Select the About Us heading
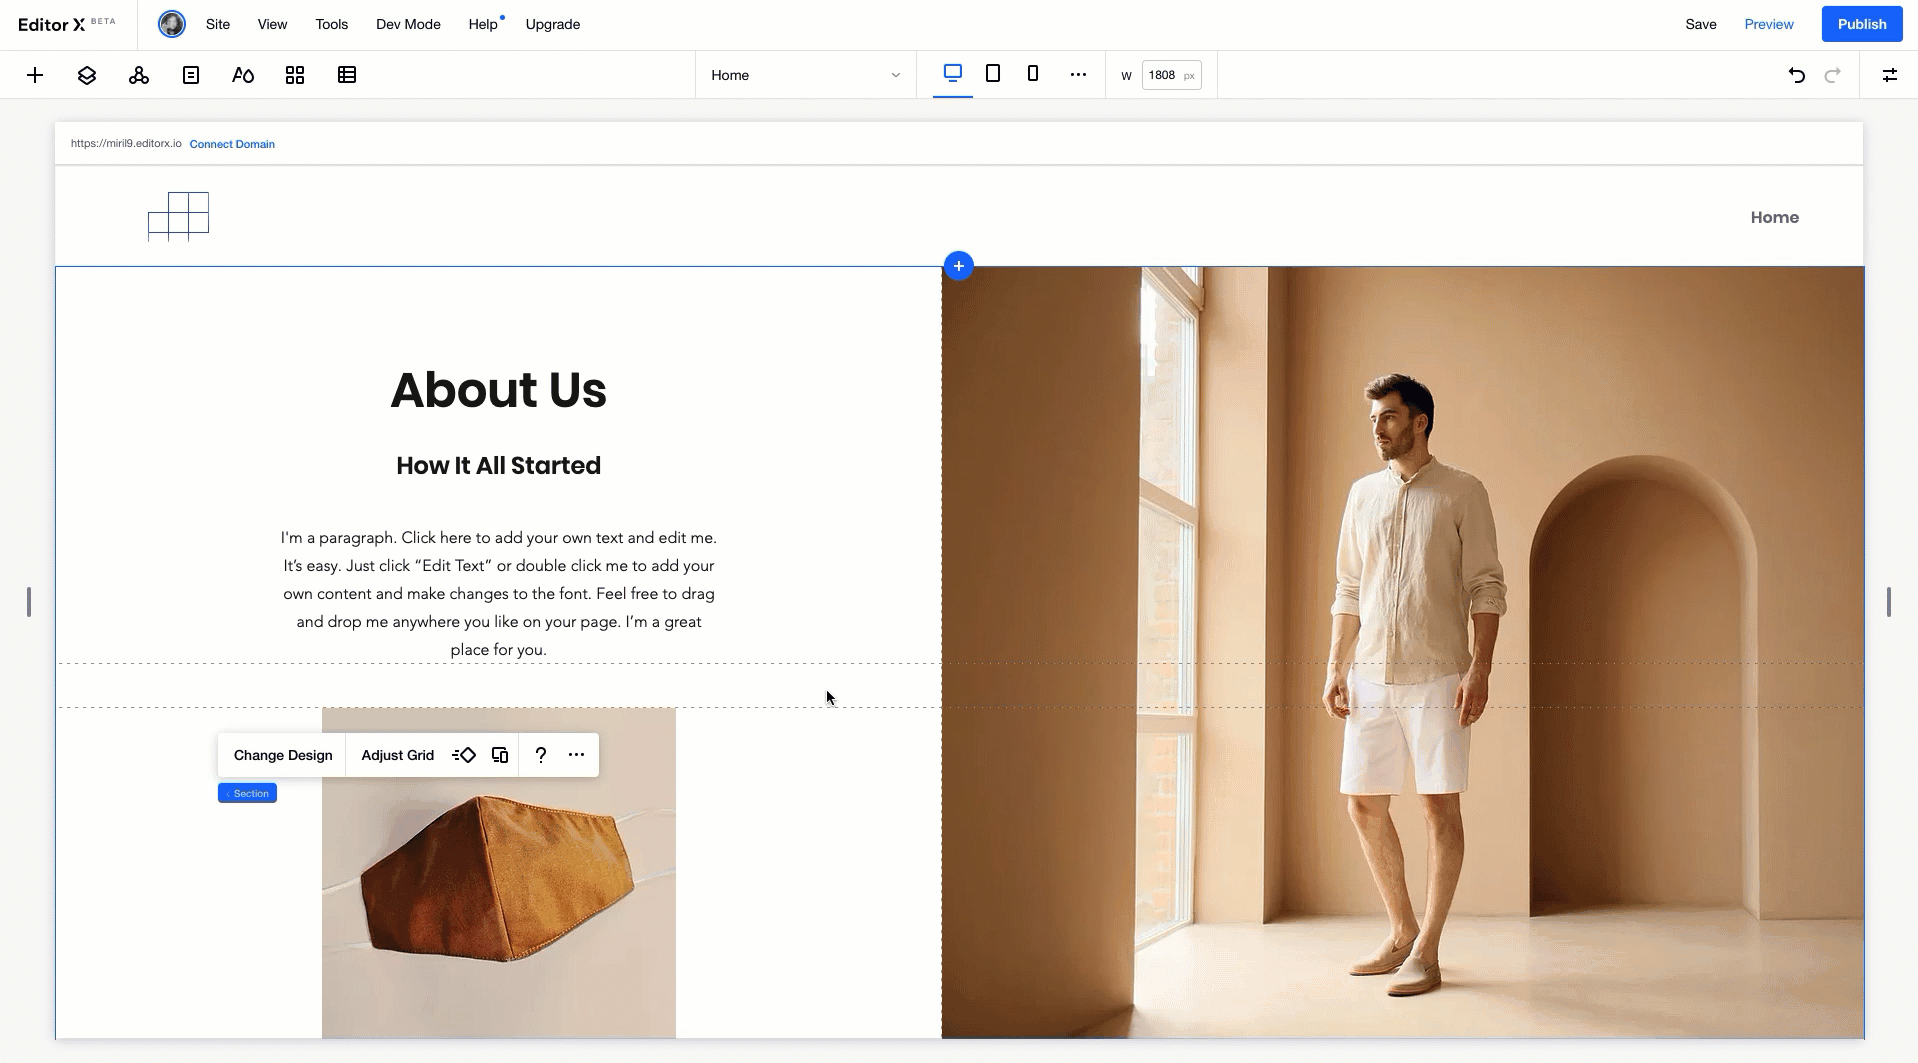This screenshot has height=1063, width=1918. (x=498, y=390)
